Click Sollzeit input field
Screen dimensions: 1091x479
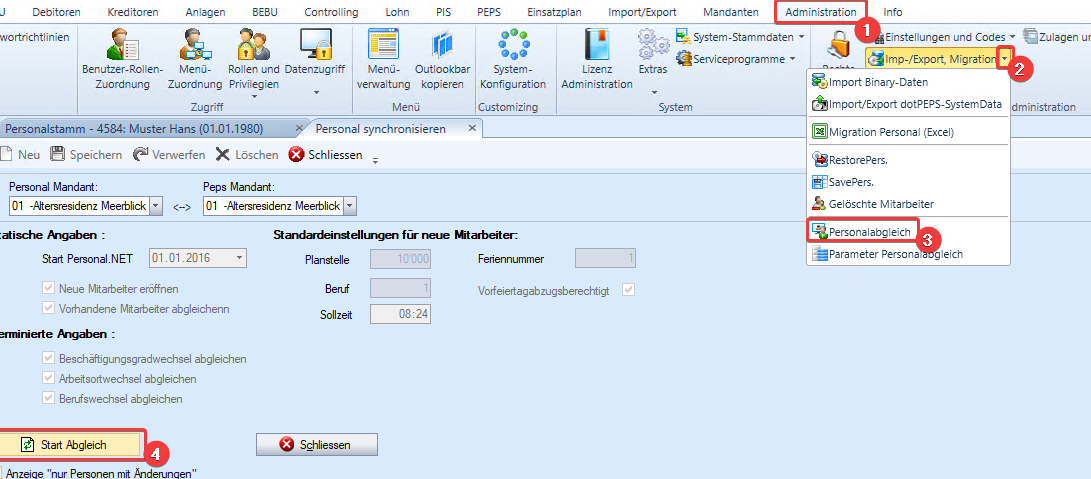click(400, 314)
